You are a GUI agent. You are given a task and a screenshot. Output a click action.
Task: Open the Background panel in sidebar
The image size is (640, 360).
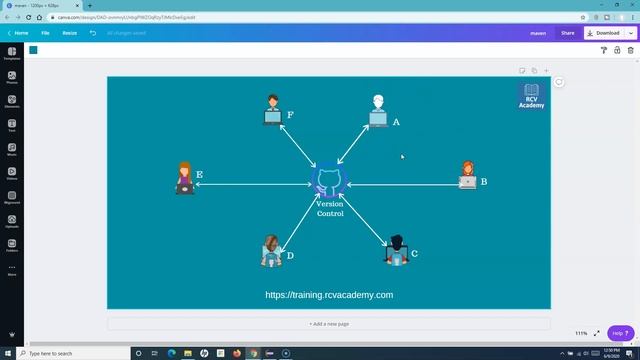pyautogui.click(x=12, y=198)
